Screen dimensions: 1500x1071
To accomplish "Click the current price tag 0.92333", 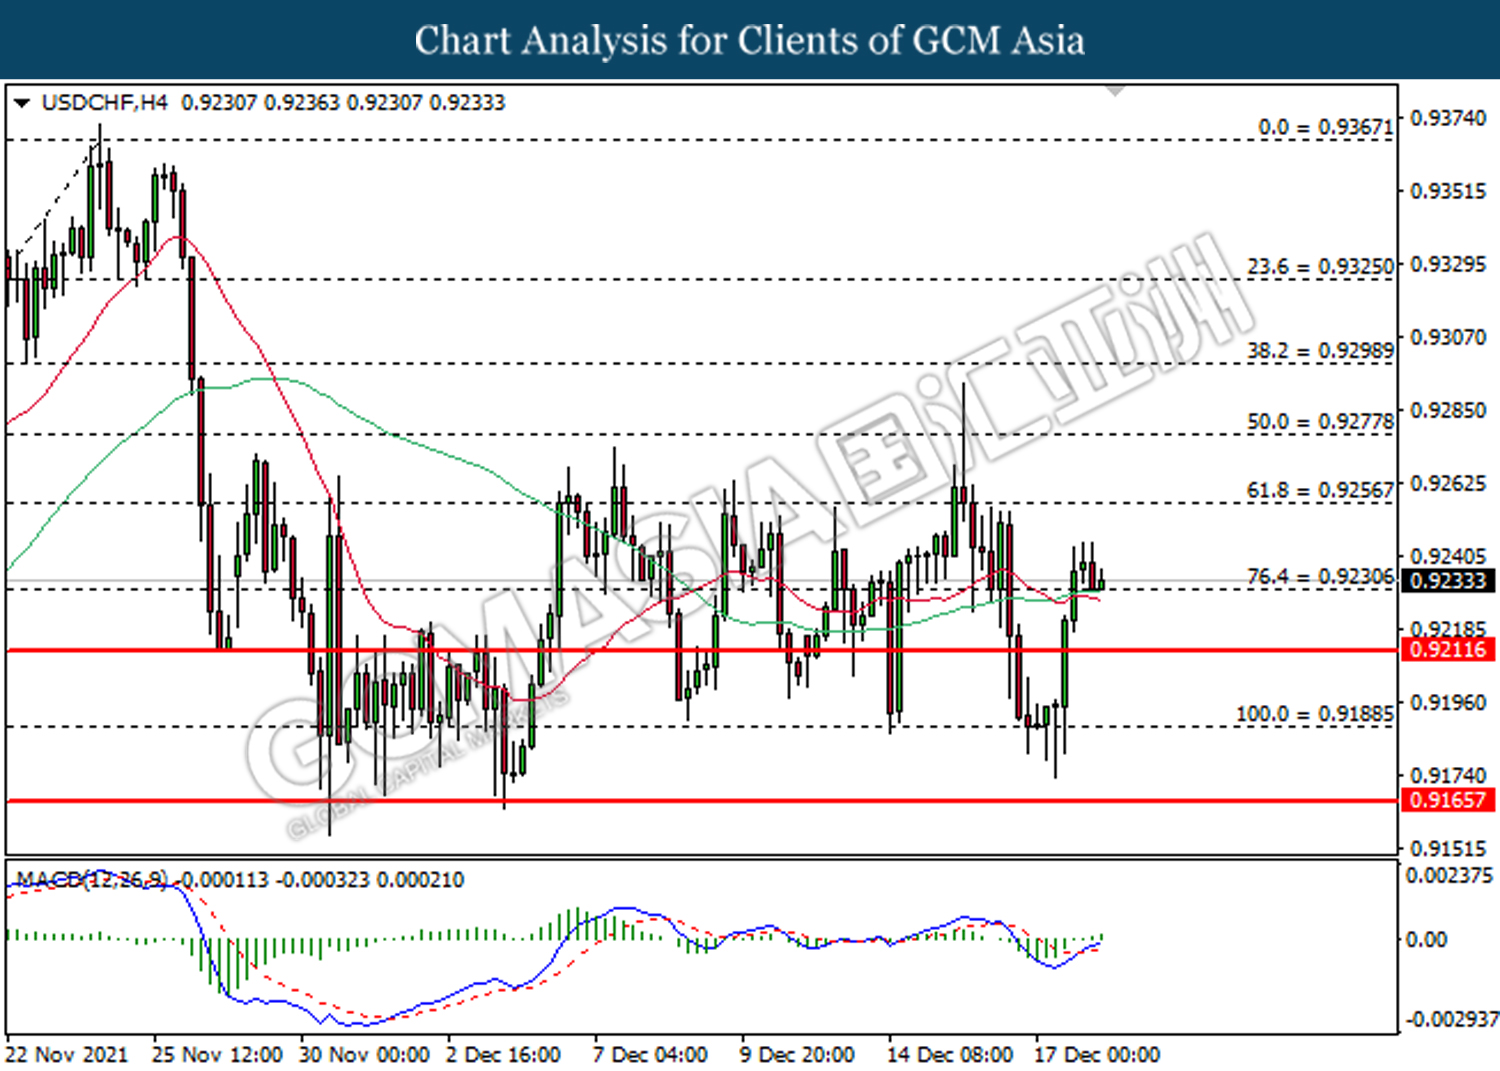I will (x=1449, y=581).
